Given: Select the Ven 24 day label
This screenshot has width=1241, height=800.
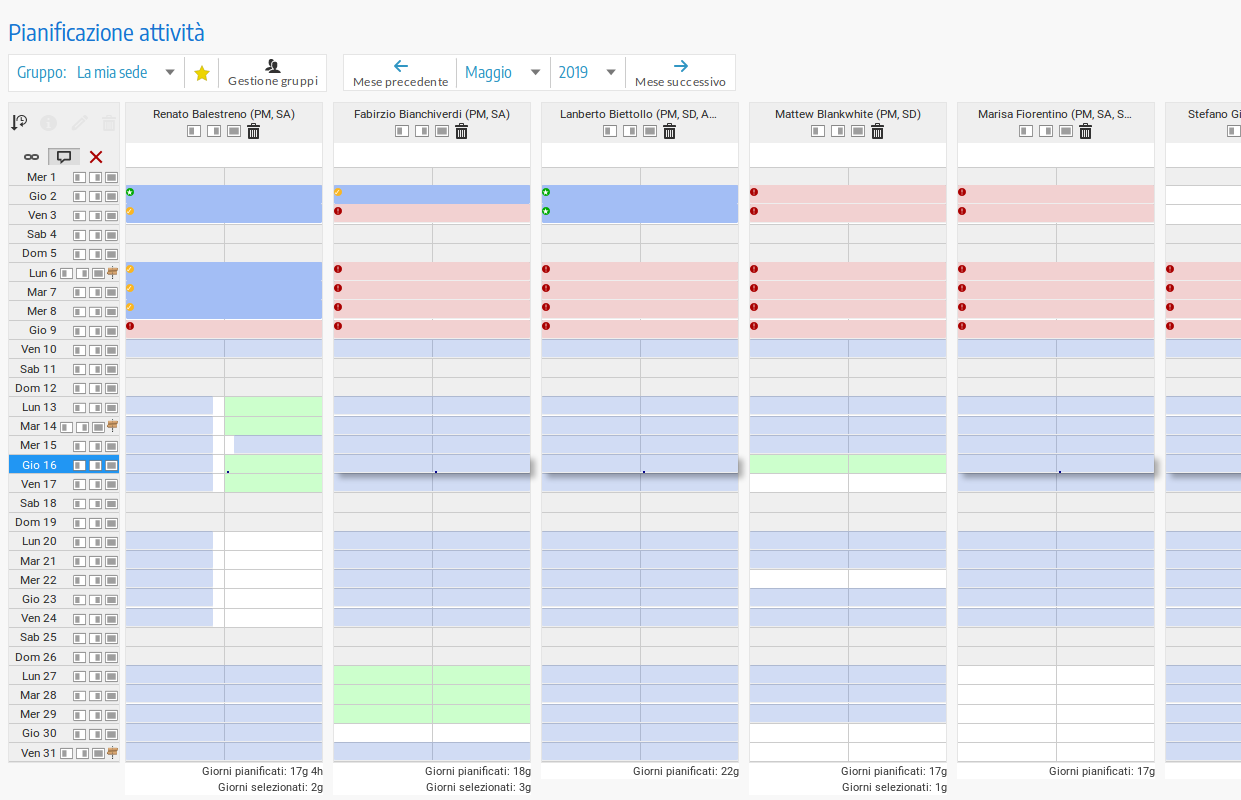Looking at the screenshot, I should click(x=39, y=619).
